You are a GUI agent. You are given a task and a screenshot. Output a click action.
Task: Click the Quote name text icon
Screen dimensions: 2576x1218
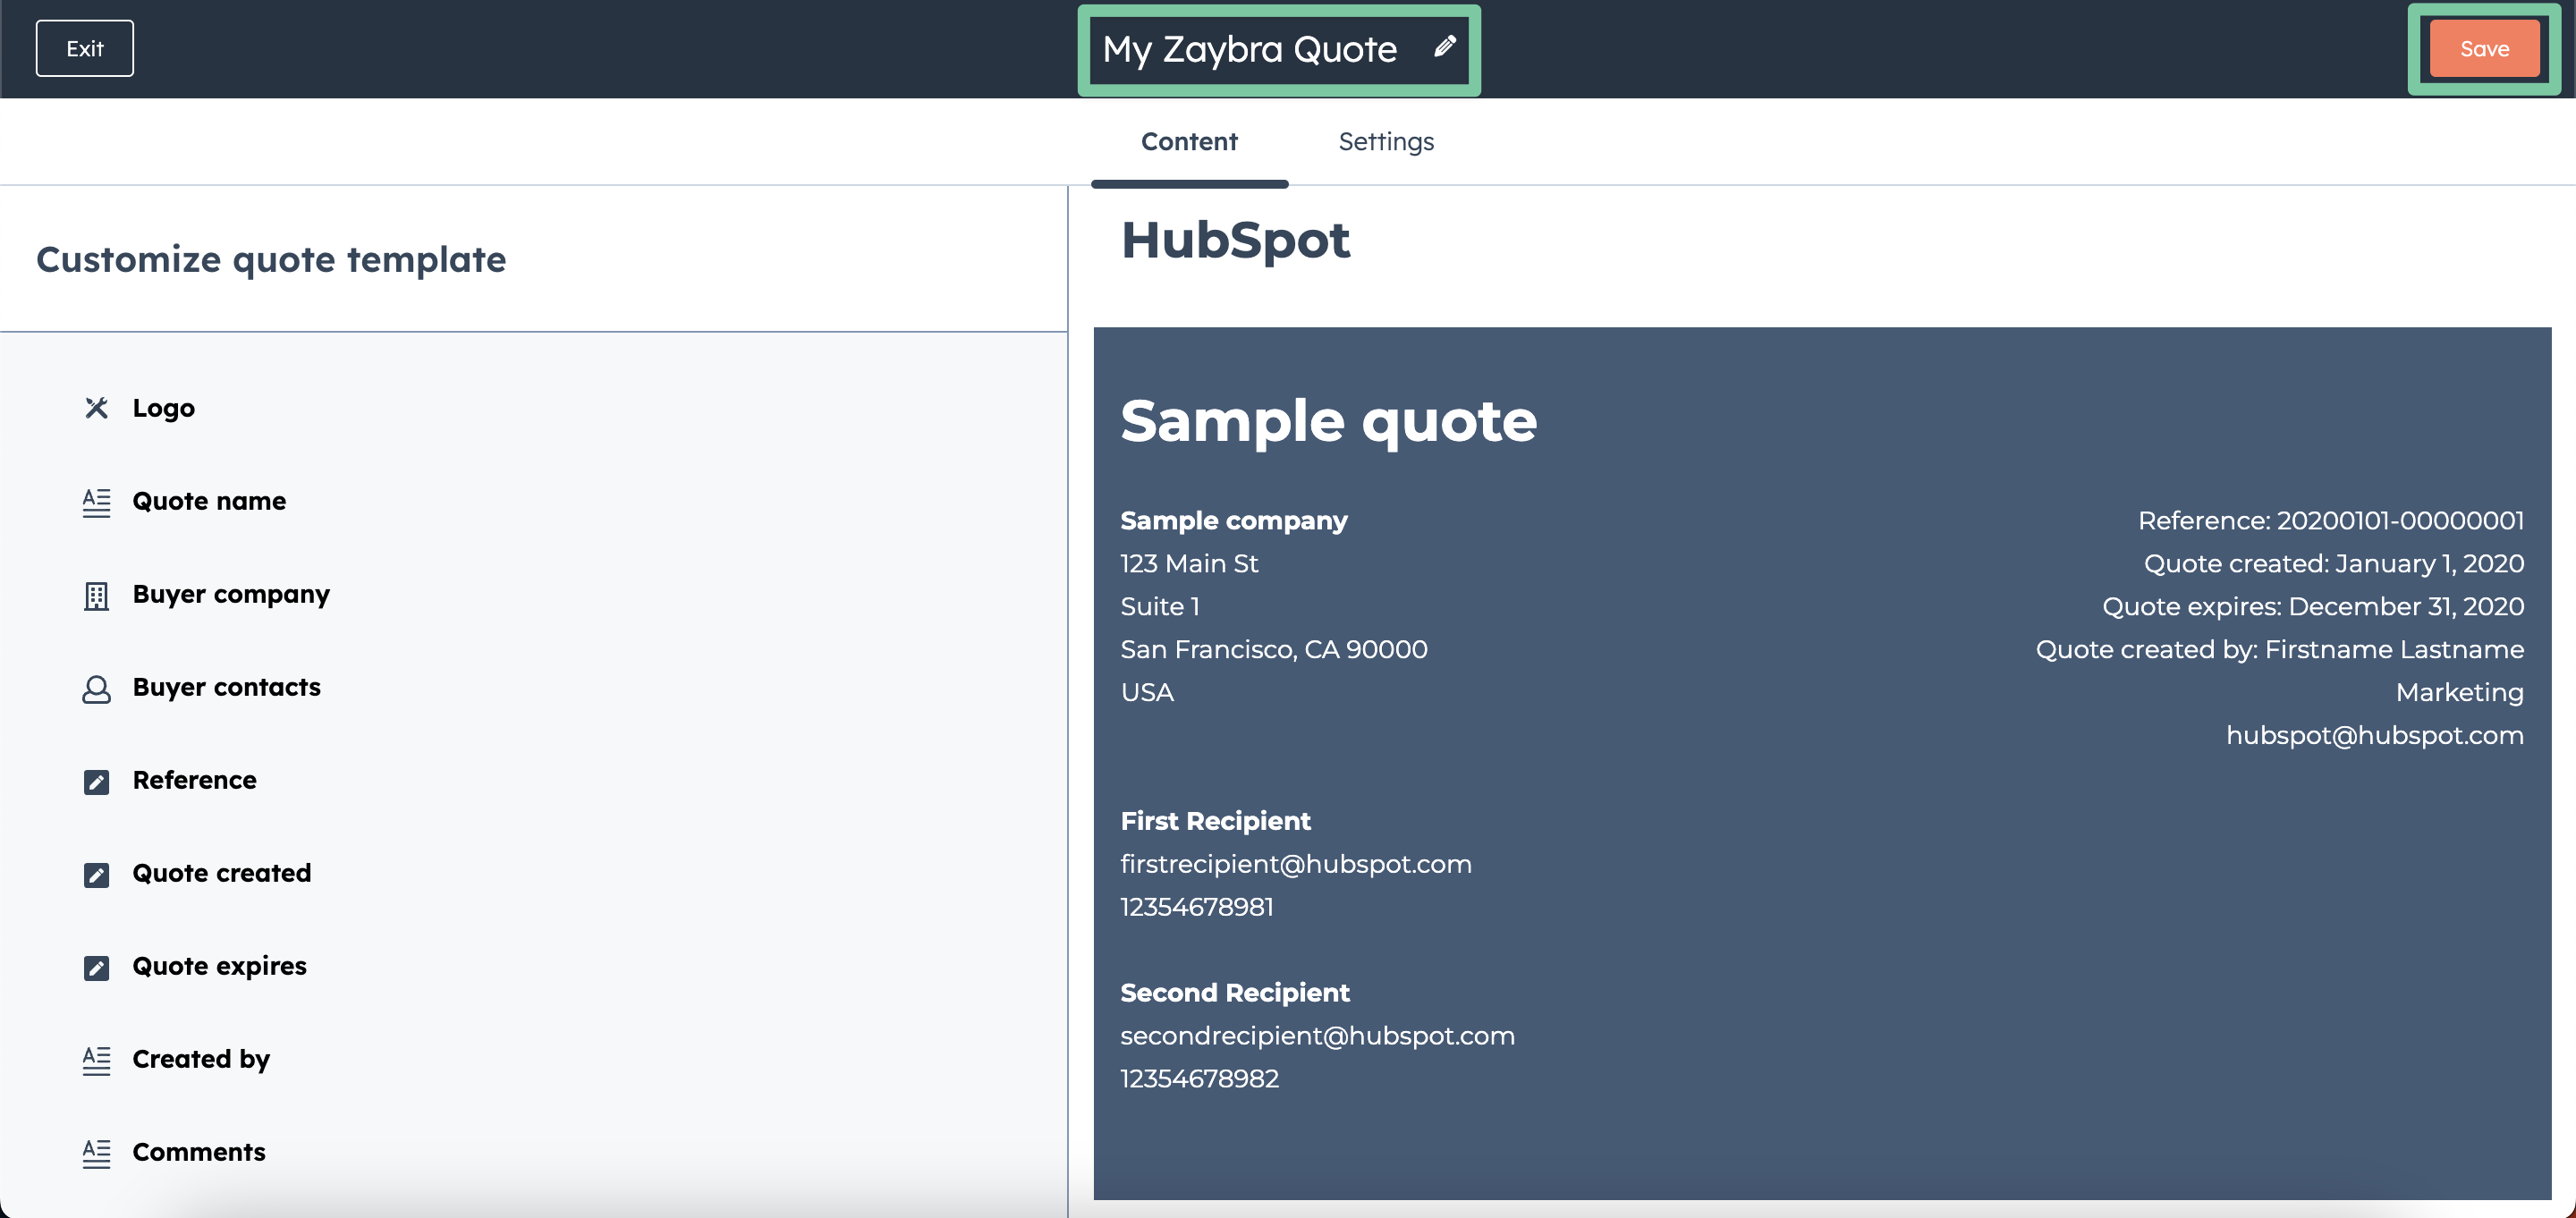pos(96,502)
